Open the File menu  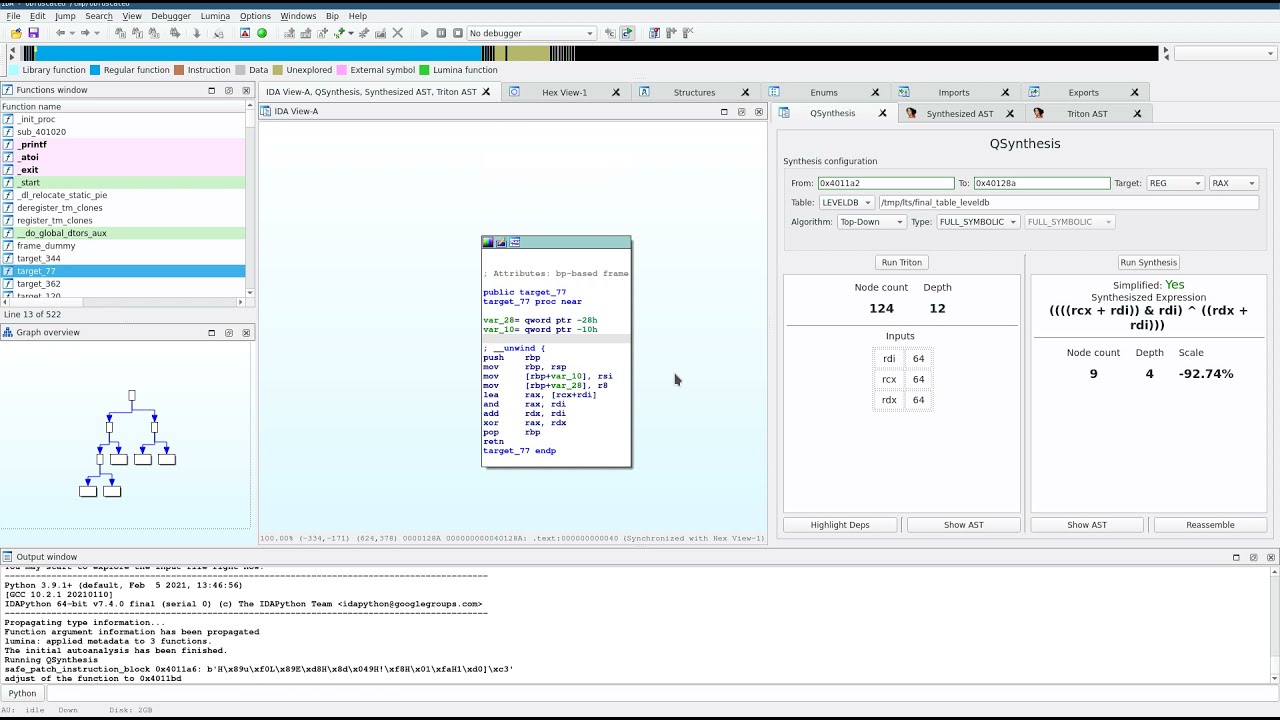(13, 16)
